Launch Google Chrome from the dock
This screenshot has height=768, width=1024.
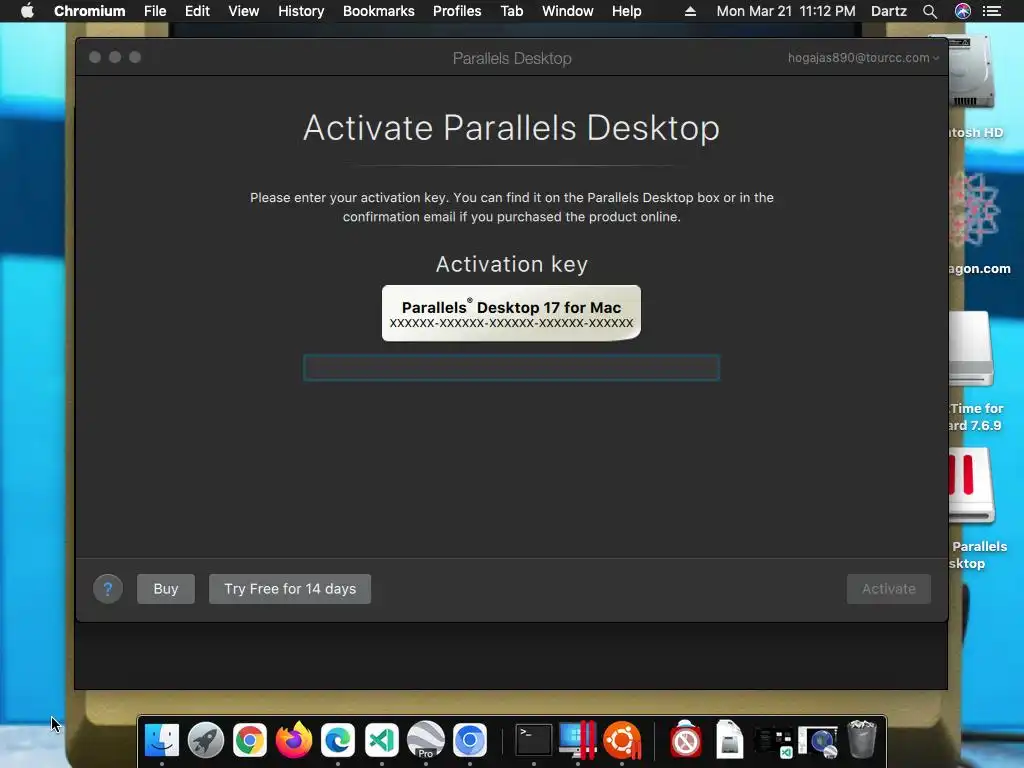coord(249,740)
